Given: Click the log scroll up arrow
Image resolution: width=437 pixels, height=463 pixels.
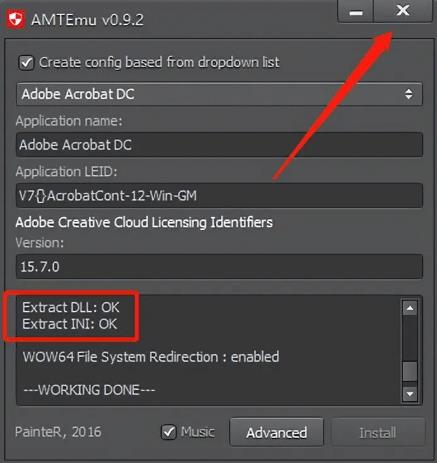Looking at the screenshot, I should [410, 308].
